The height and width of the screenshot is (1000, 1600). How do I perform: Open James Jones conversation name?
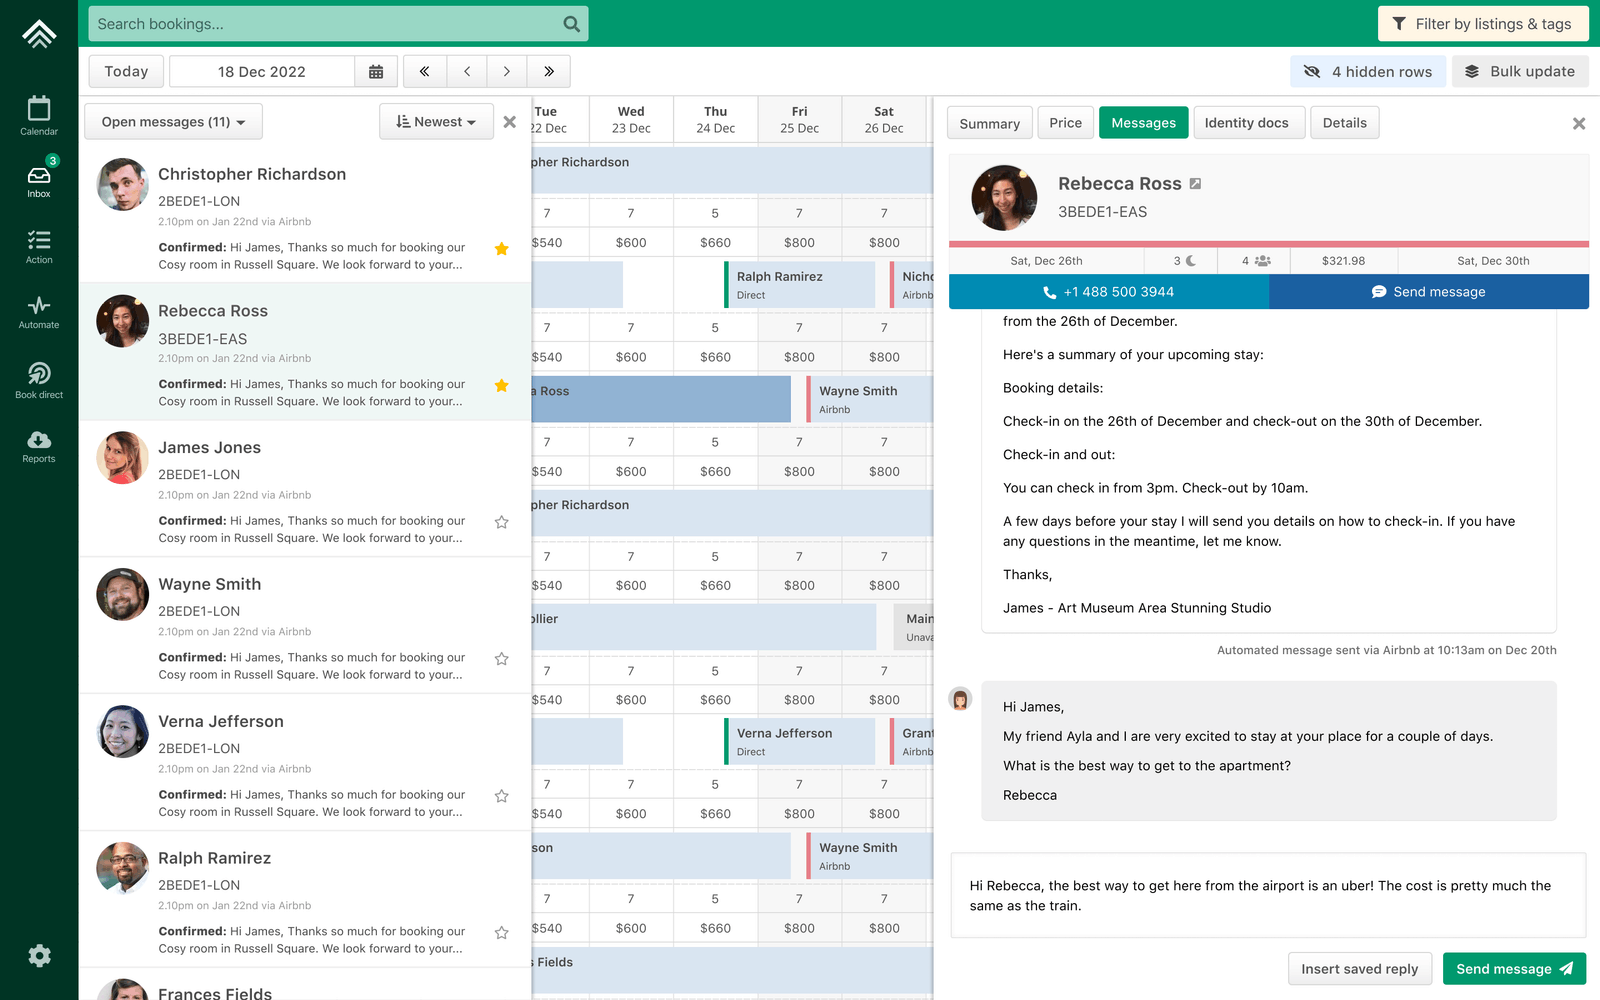coord(210,448)
